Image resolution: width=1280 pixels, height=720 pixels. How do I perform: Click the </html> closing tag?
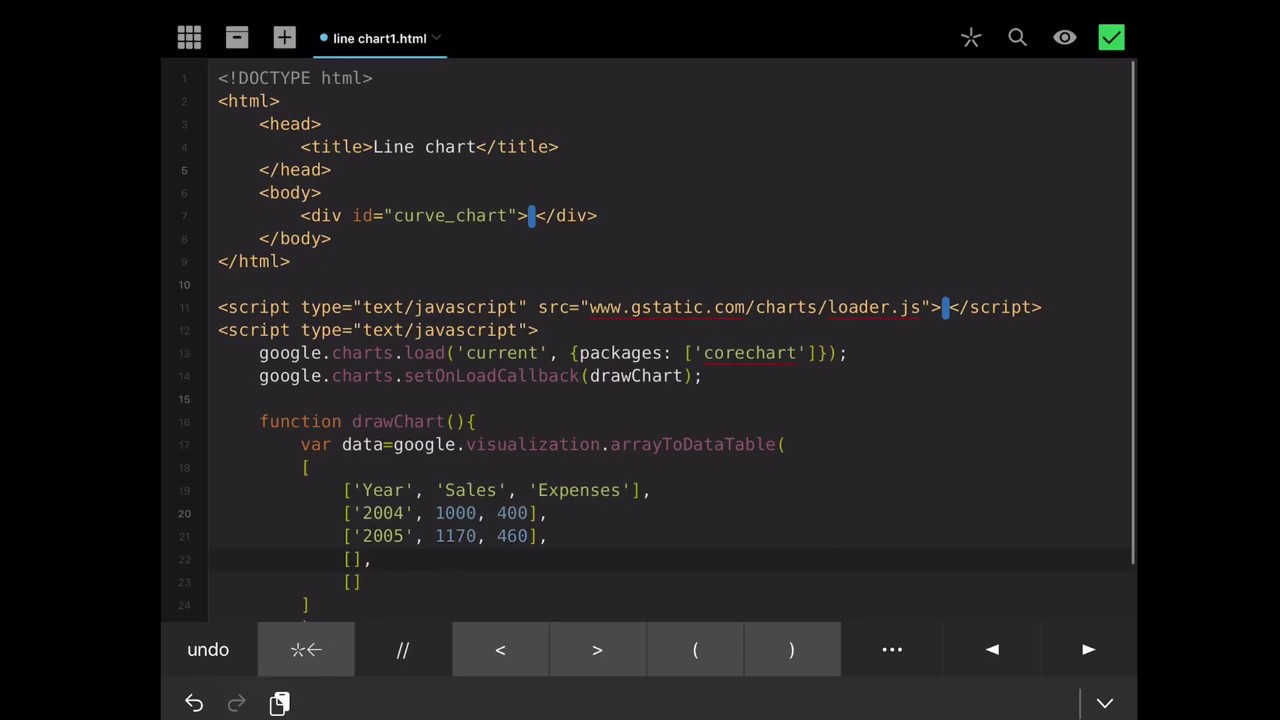coord(254,262)
